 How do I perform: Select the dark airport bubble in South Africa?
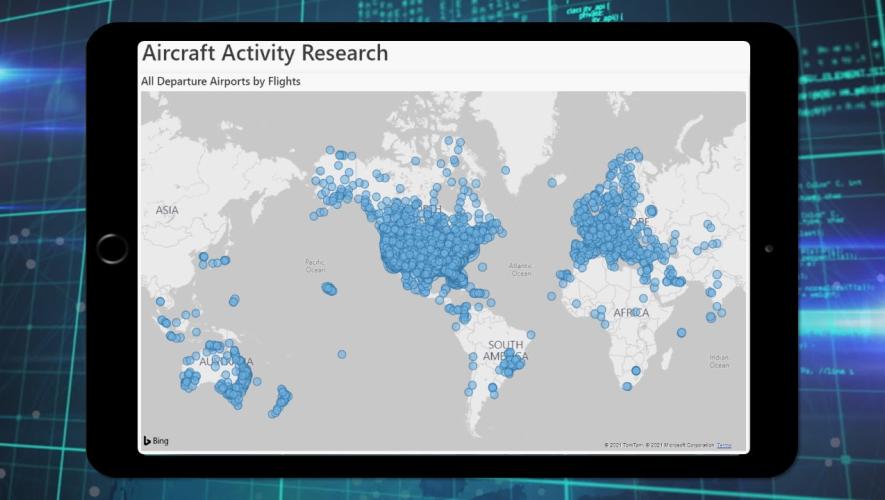[x=636, y=370]
